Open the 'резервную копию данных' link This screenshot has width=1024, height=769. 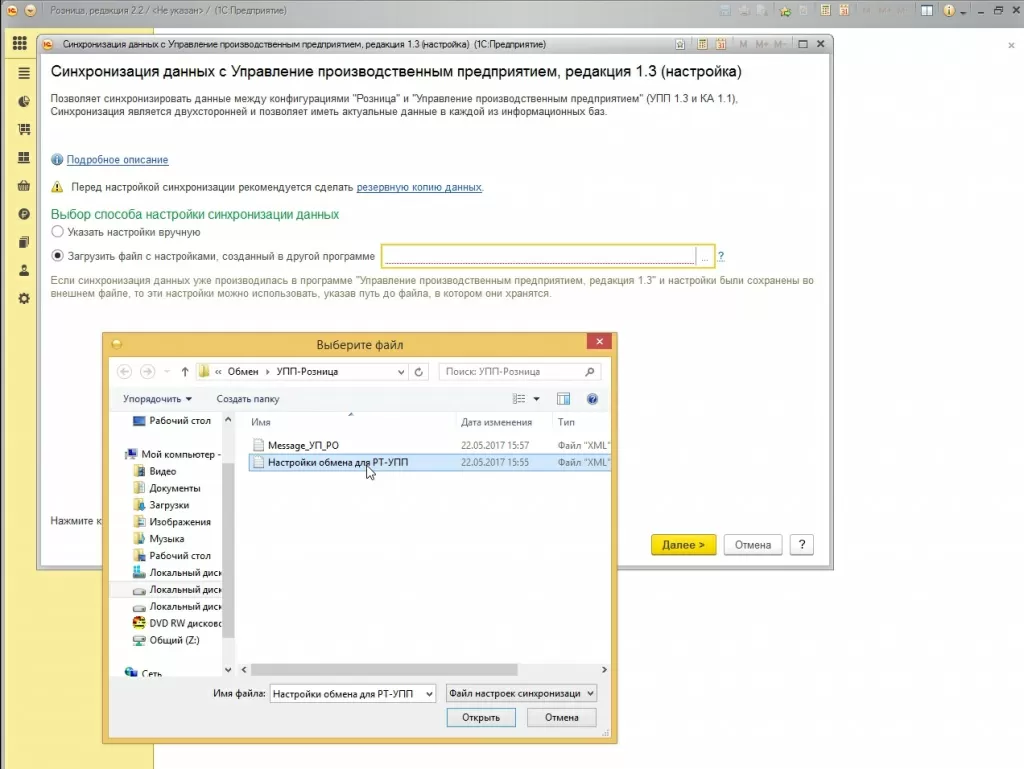(419, 187)
